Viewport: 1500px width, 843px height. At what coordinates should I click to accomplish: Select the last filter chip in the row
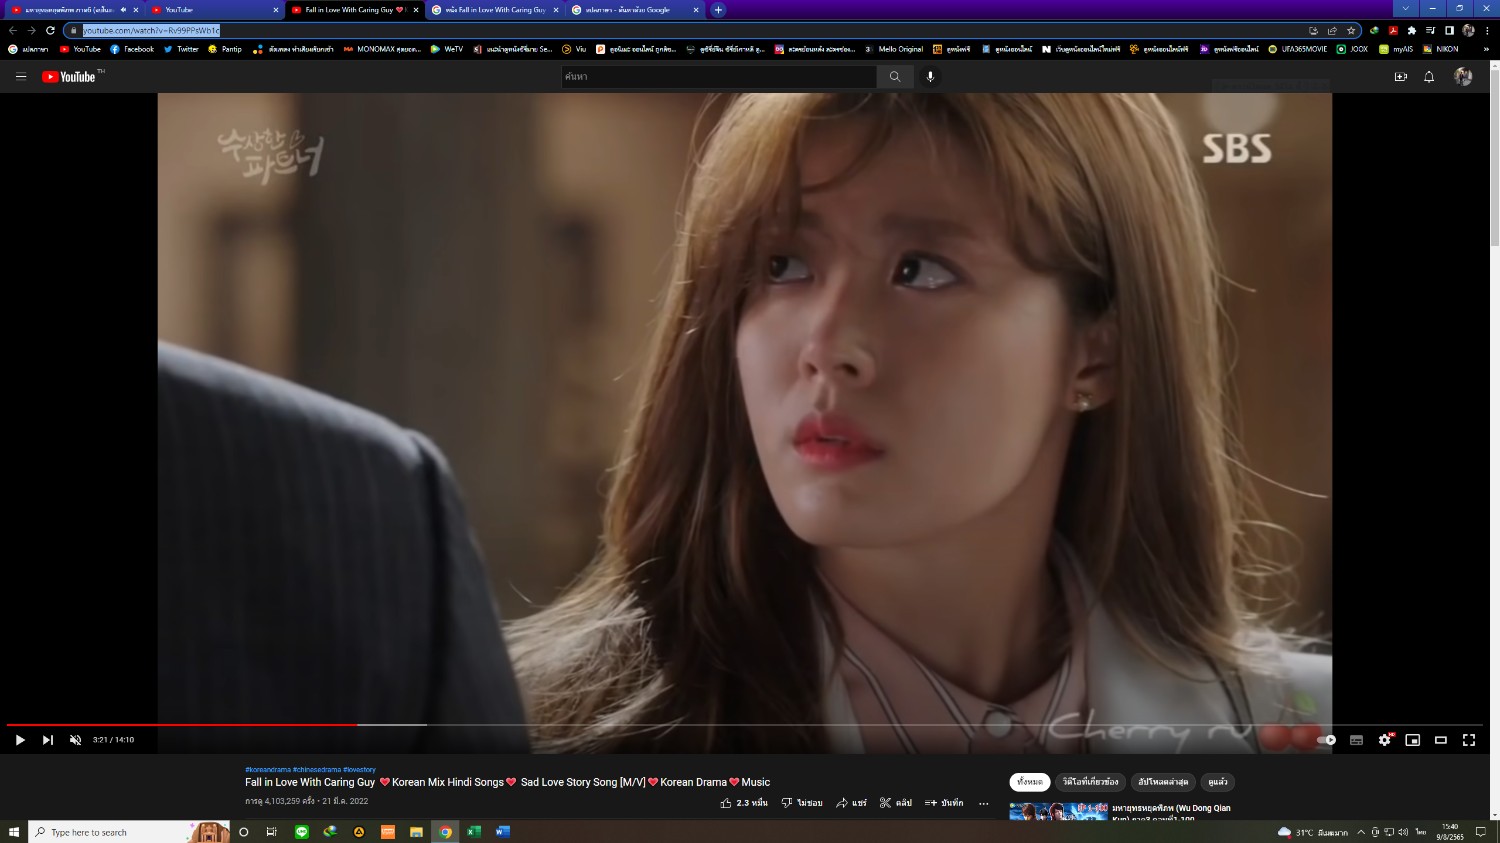pos(1217,782)
